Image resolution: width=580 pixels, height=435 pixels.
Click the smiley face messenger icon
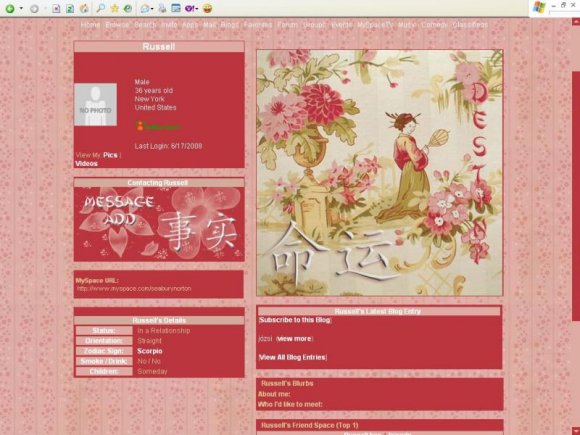(x=208, y=8)
